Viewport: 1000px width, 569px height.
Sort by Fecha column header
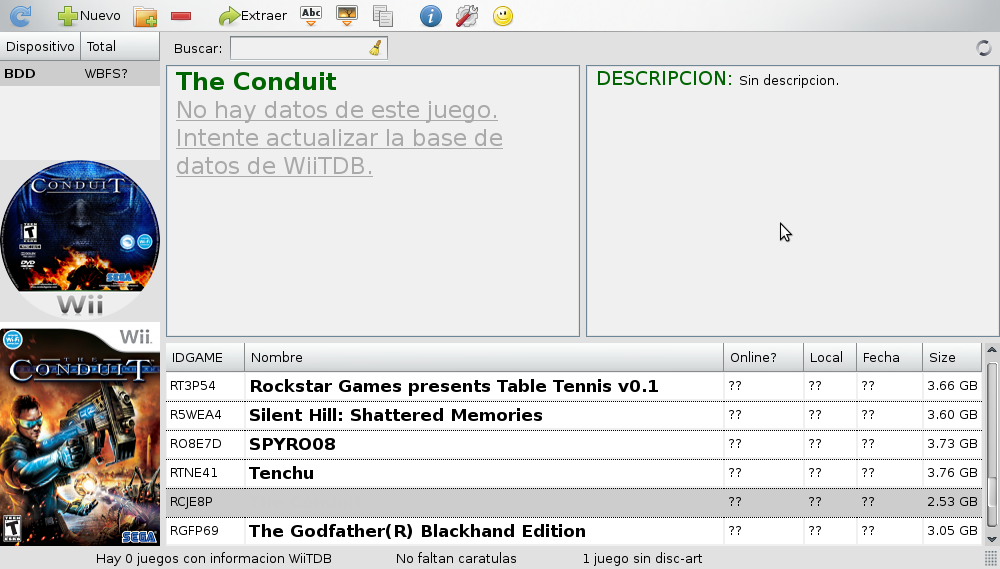click(x=889, y=357)
